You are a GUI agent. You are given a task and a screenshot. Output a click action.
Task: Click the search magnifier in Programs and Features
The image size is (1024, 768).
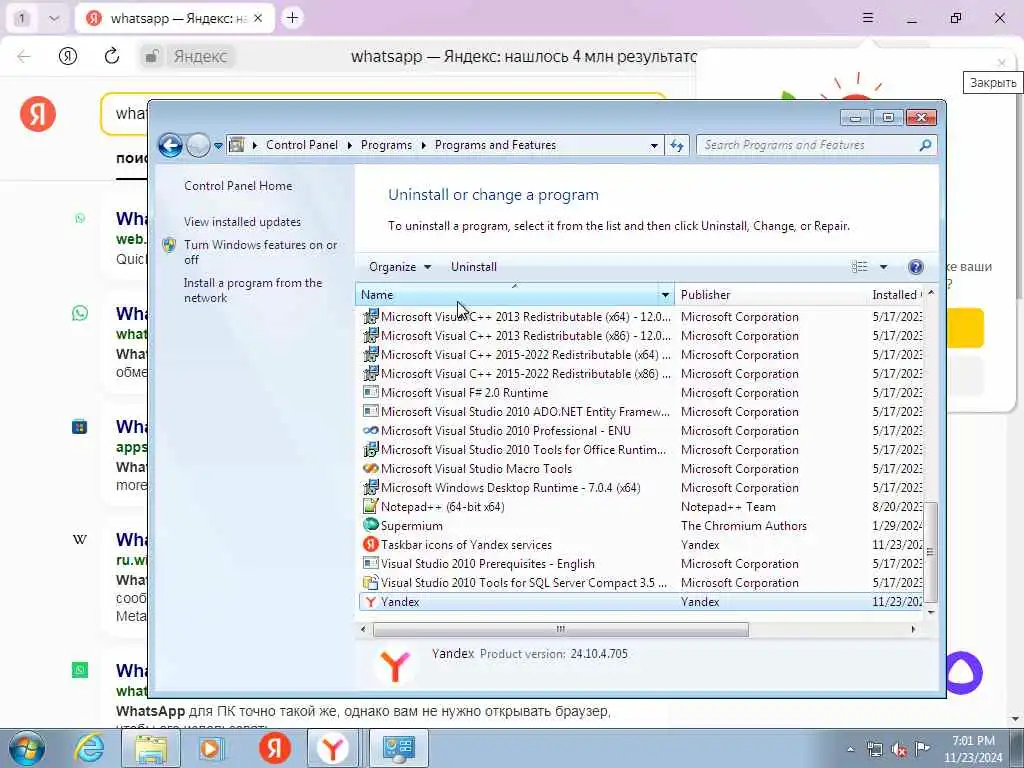pyautogui.click(x=925, y=145)
